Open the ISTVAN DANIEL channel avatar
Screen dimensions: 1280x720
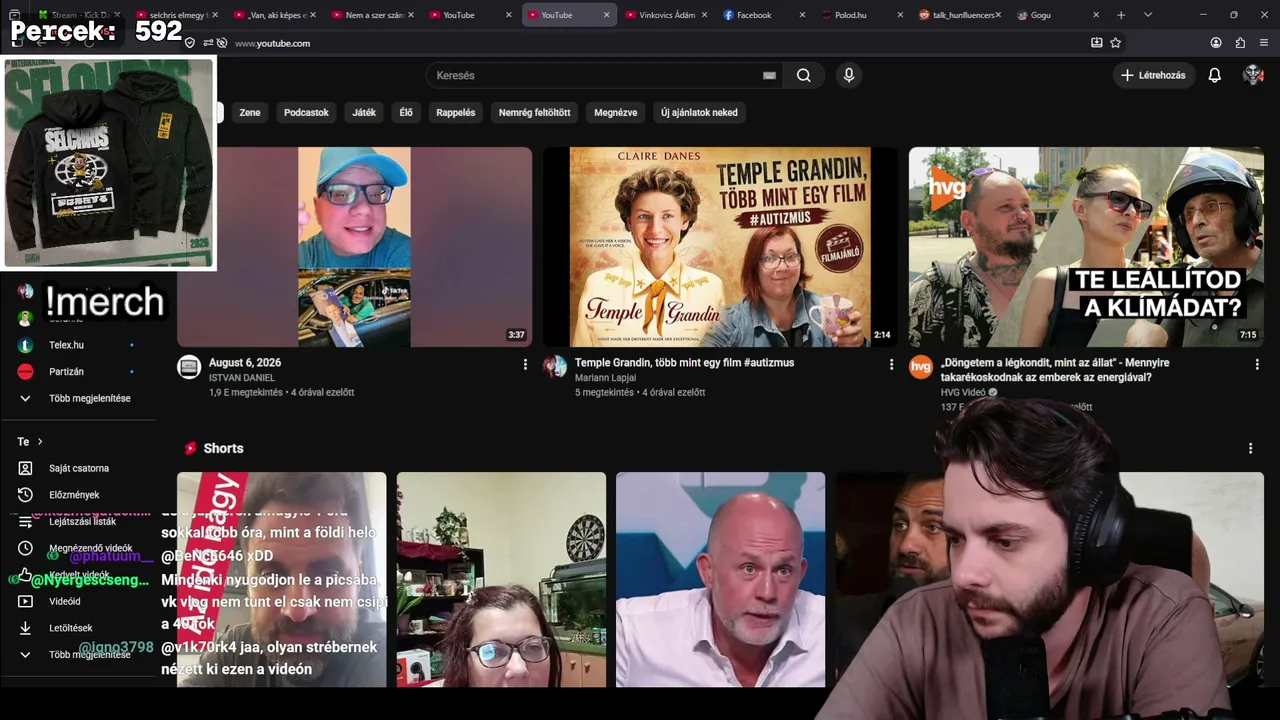189,367
